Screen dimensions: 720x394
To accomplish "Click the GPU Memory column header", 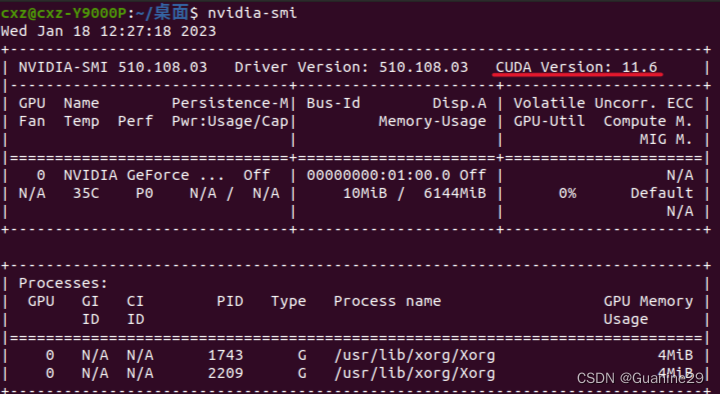I will pyautogui.click(x=648, y=301).
